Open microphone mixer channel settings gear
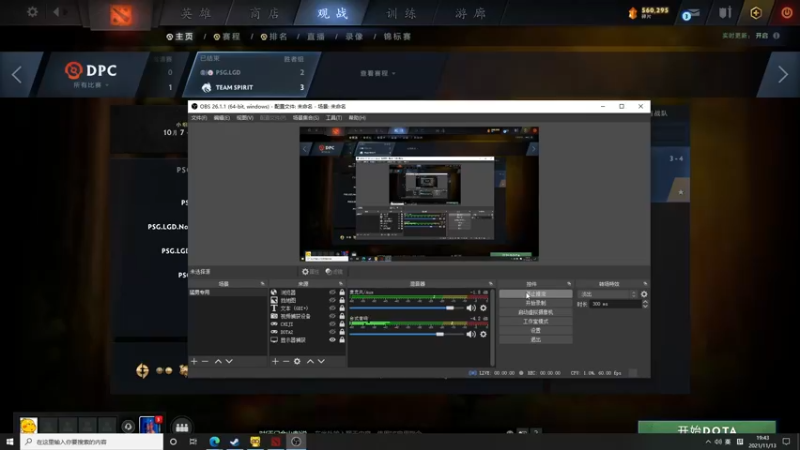800x450 pixels. click(x=483, y=308)
